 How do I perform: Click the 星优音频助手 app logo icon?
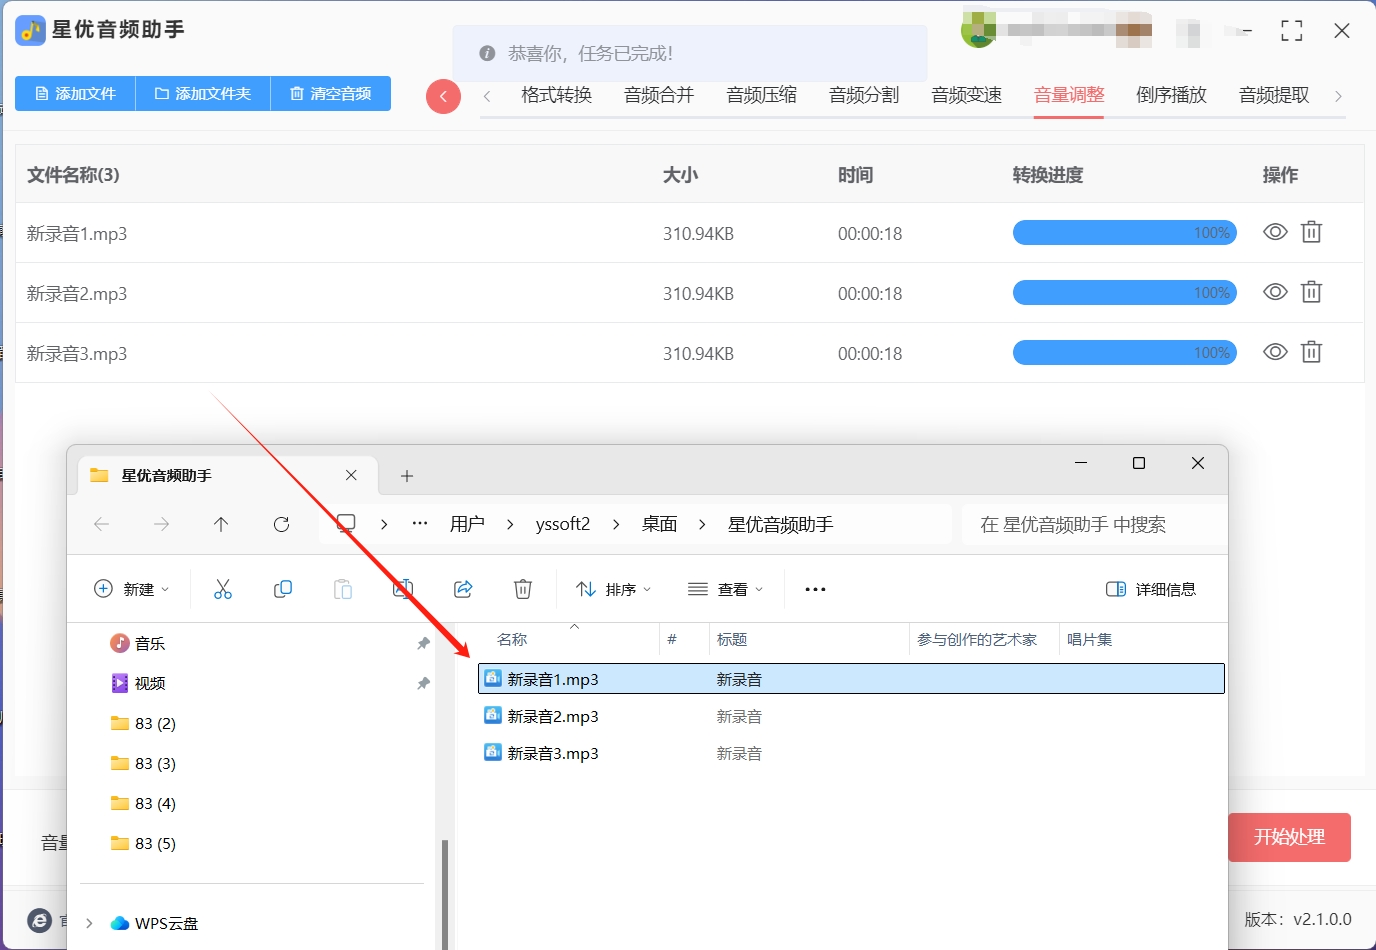tap(30, 30)
